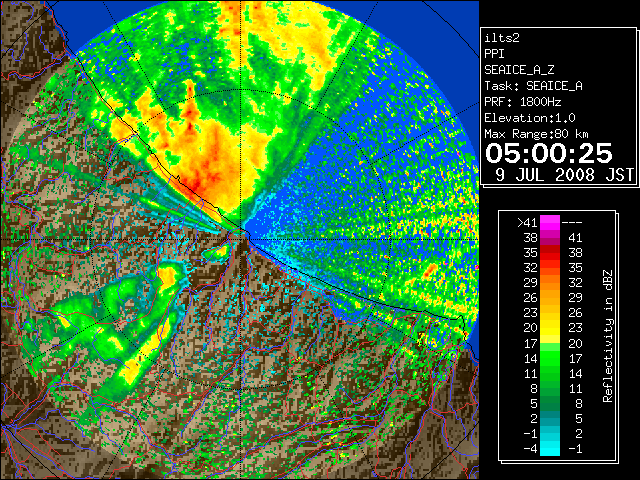The width and height of the screenshot is (640, 480).
Task: Click the 'PRF: 1800Hz' text
Action: pyautogui.click(x=523, y=102)
